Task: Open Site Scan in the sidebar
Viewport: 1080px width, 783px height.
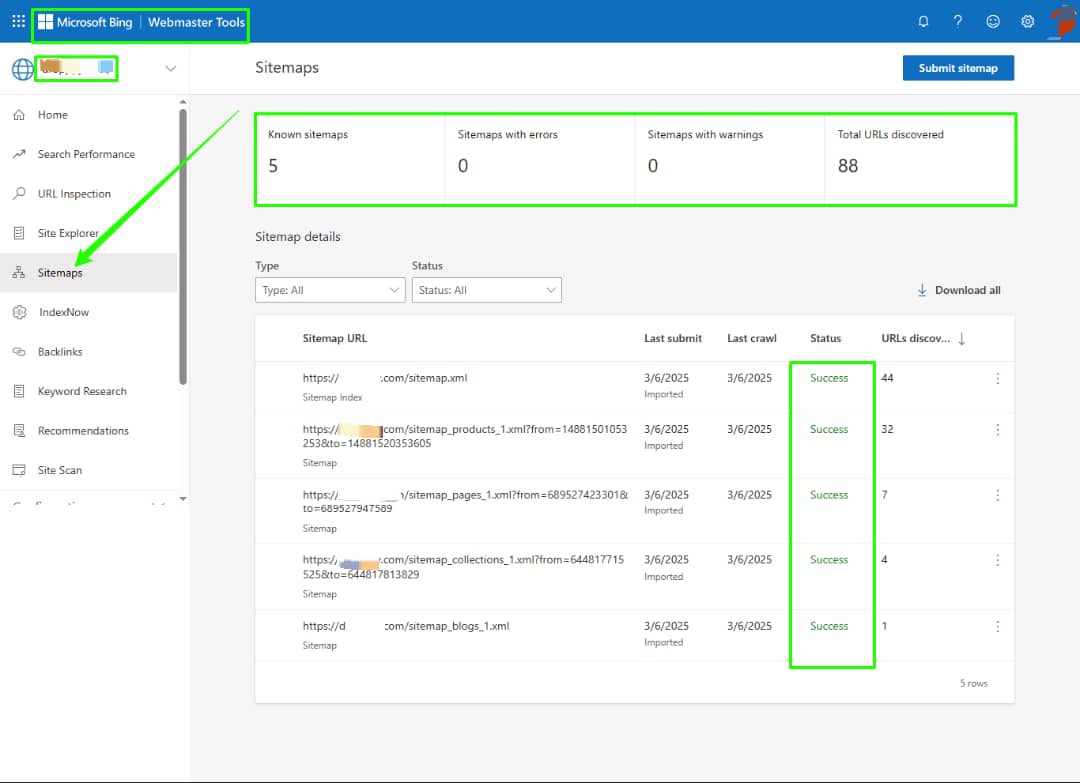Action: pyautogui.click(x=88, y=470)
